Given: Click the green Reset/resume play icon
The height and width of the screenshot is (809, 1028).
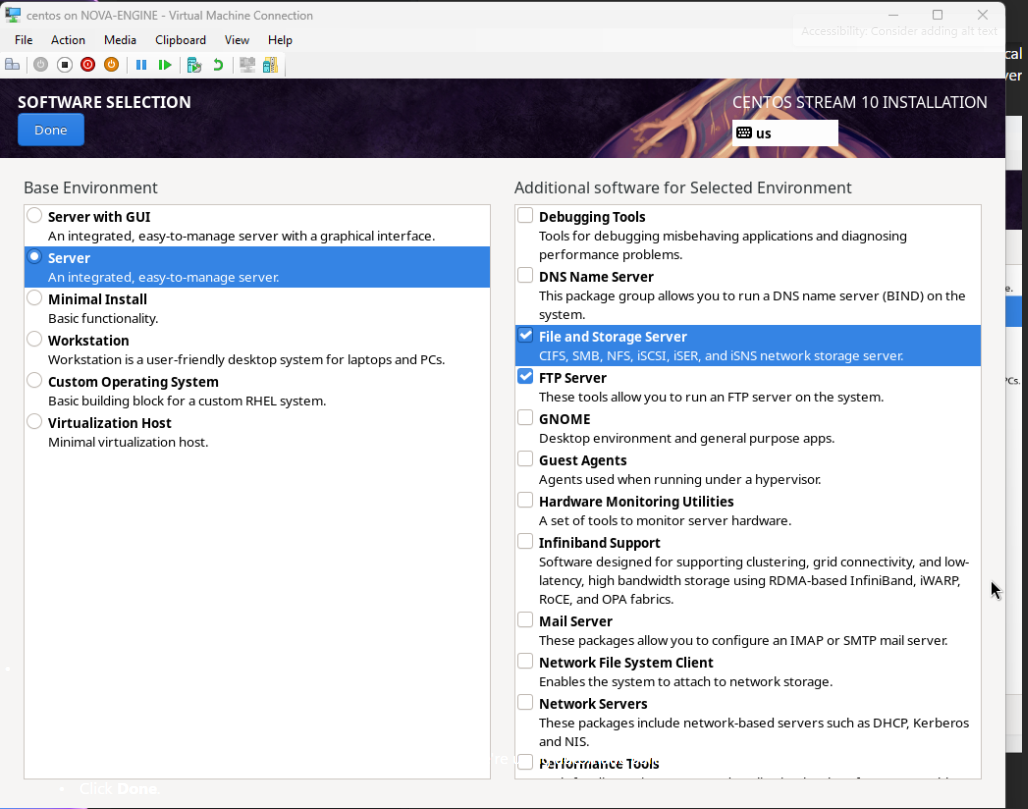Looking at the screenshot, I should [x=165, y=65].
